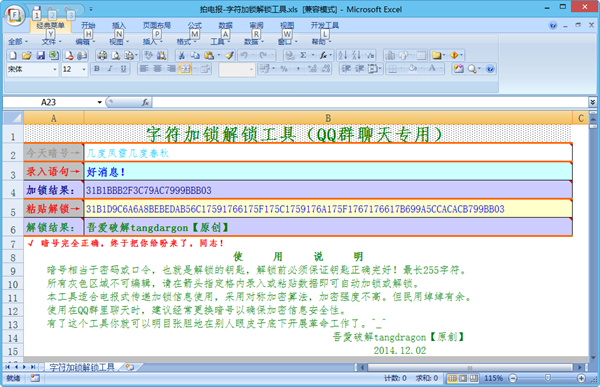Click the Format Painter brush icon
This screenshot has width=600, height=387.
(x=229, y=56)
